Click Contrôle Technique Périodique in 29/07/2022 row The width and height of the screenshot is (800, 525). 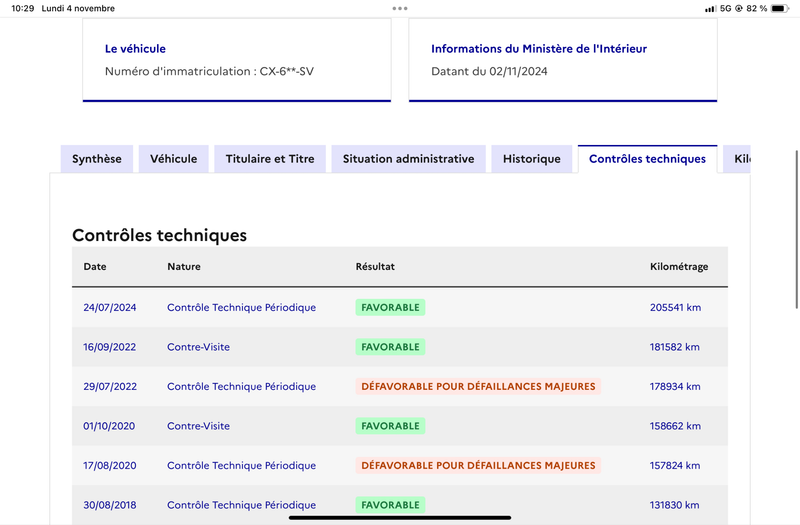click(x=241, y=386)
